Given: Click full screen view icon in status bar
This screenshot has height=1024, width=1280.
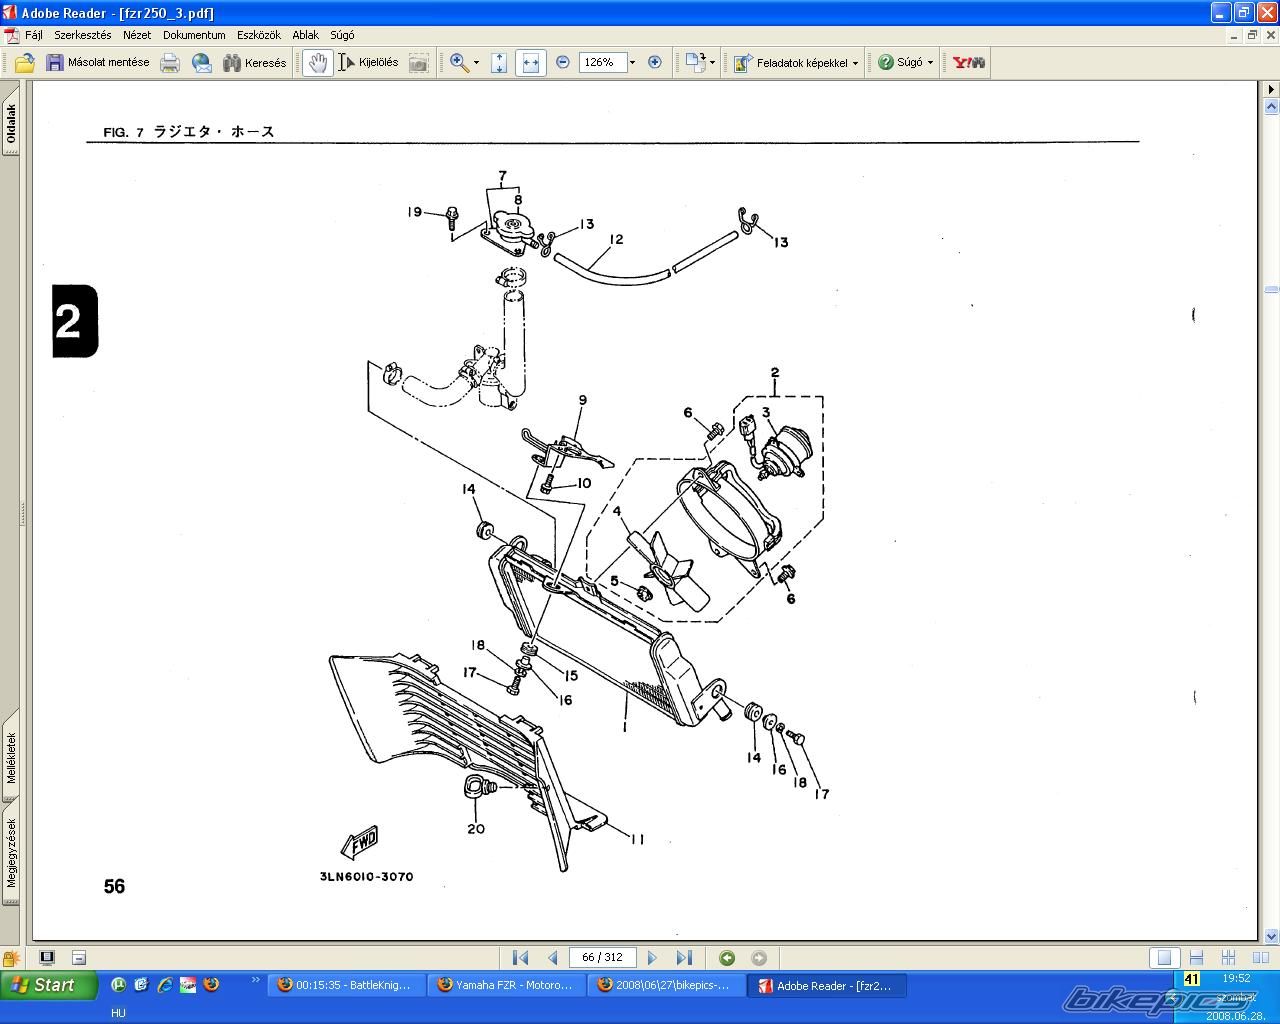Looking at the screenshot, I should tap(47, 957).
